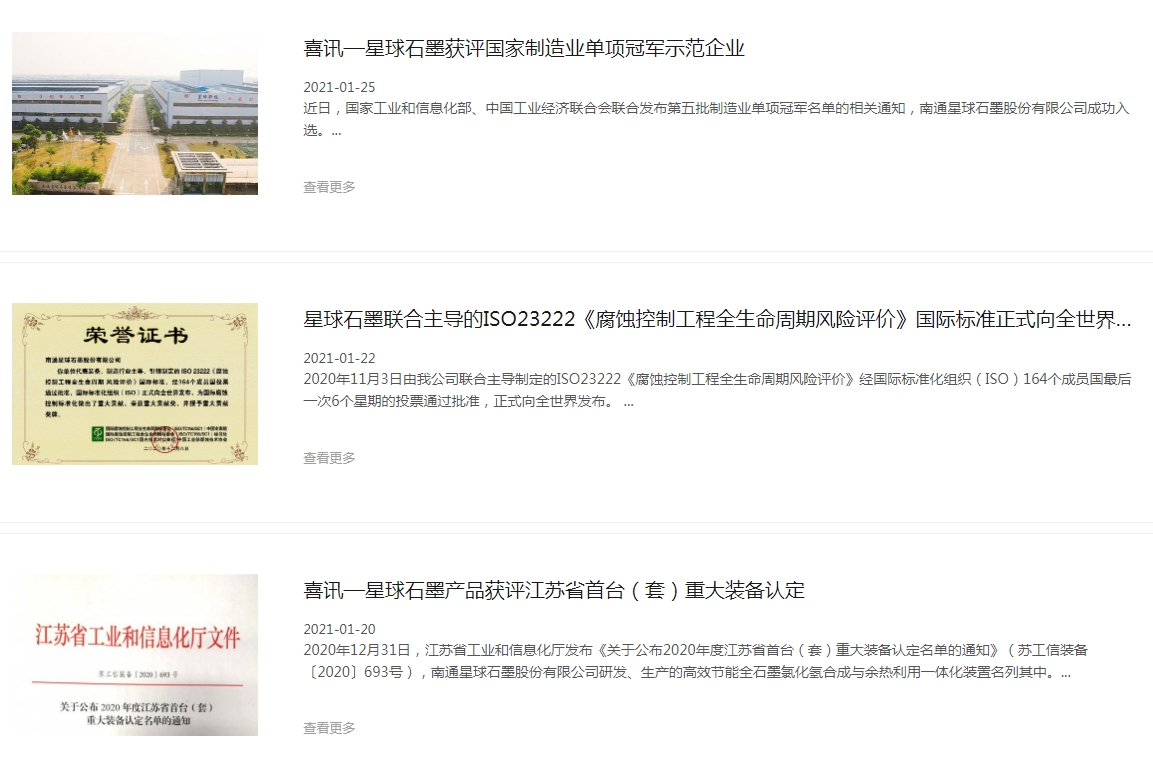Click 查看更多 under the 2021-01-22 article
This screenshot has width=1153, height=778.
click(x=329, y=457)
